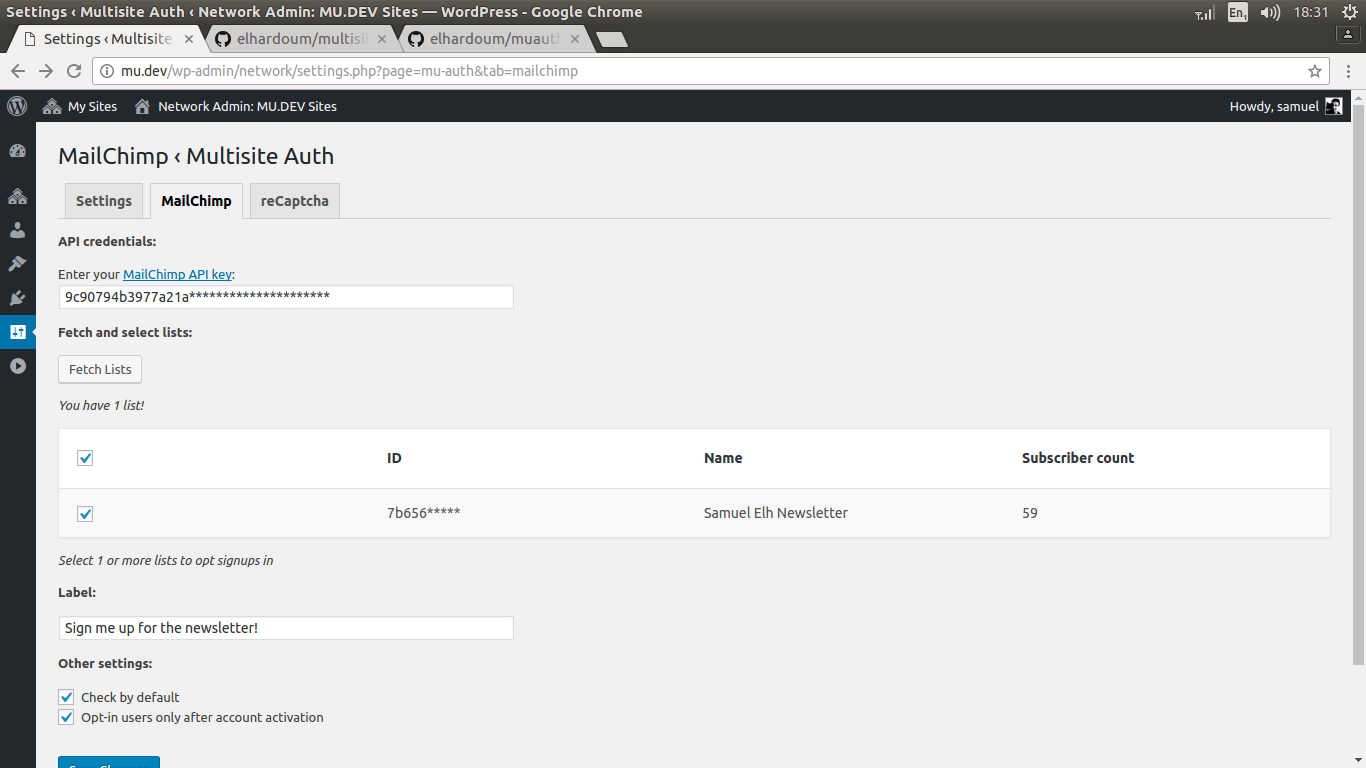Screen dimensions: 1366x768
Task: Open the Settings sidebar icon
Action: pyautogui.click(x=17, y=332)
